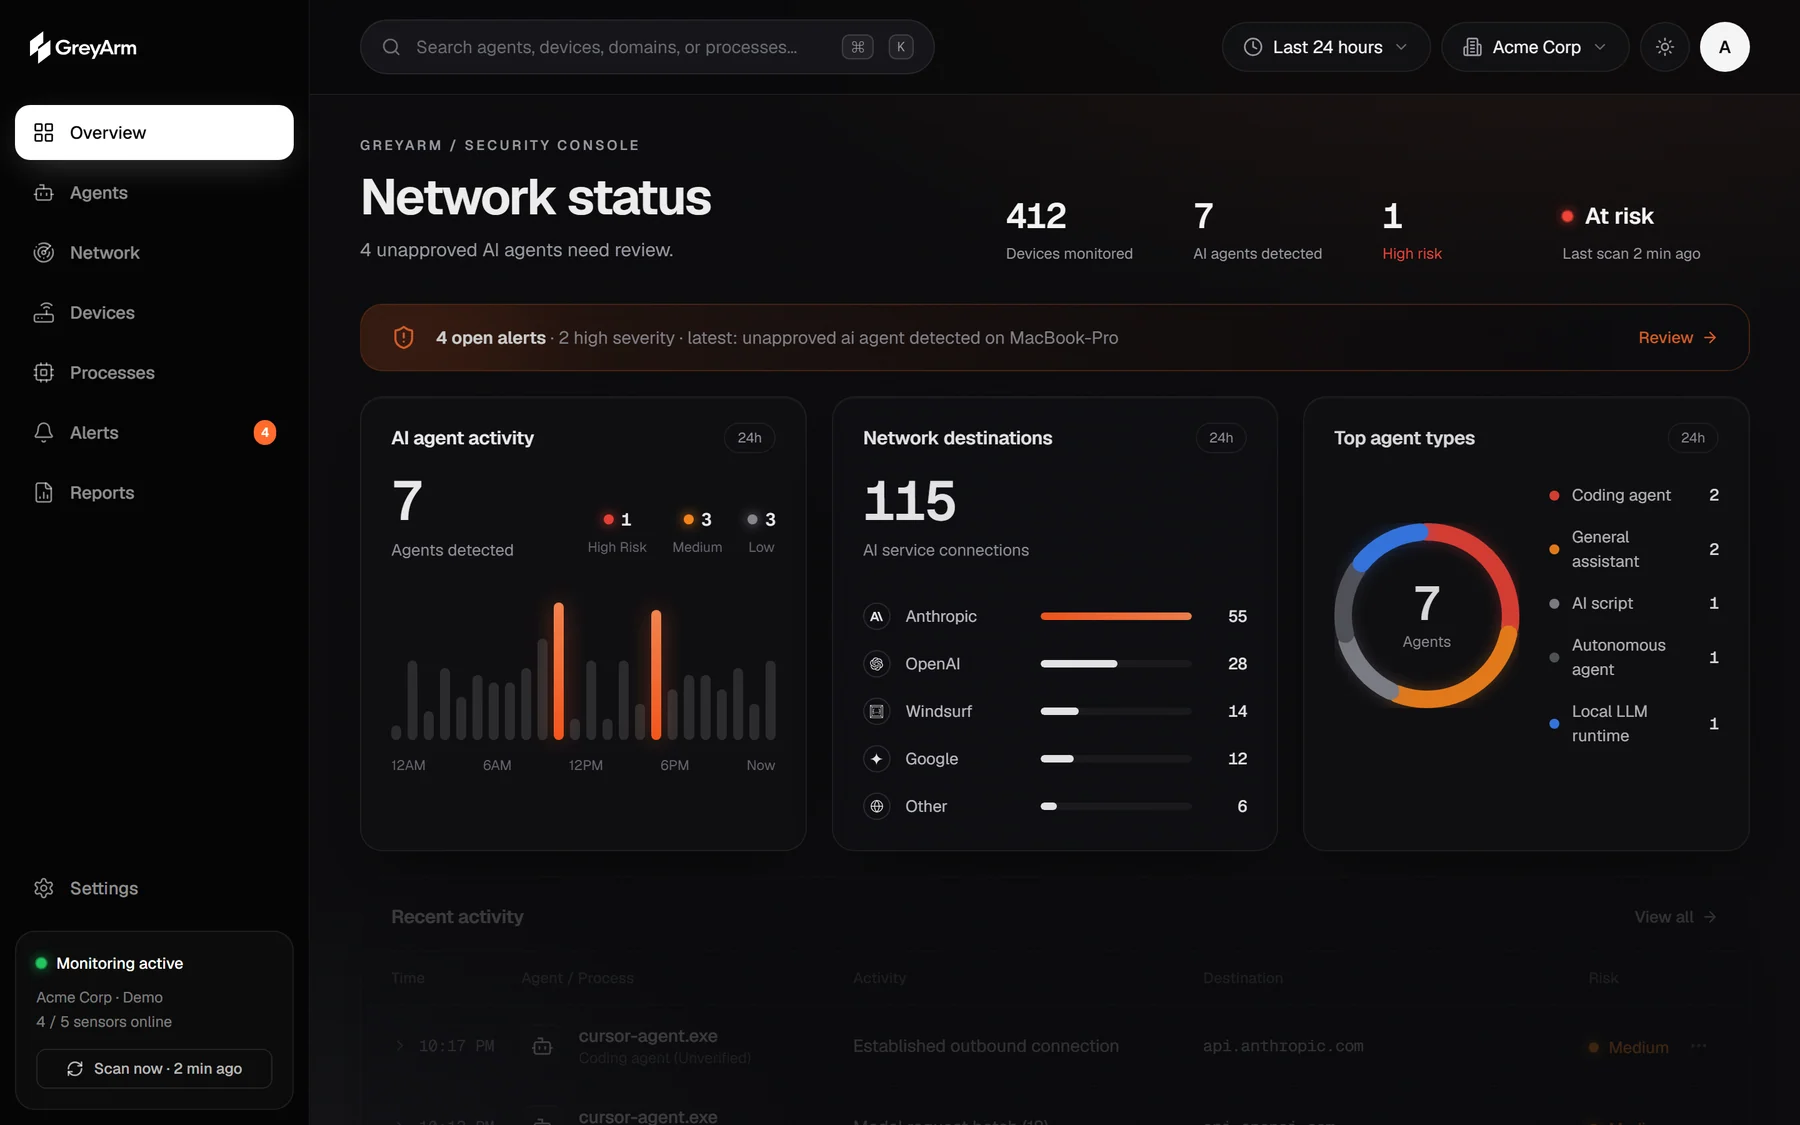Click the Other globe icon

click(x=877, y=806)
